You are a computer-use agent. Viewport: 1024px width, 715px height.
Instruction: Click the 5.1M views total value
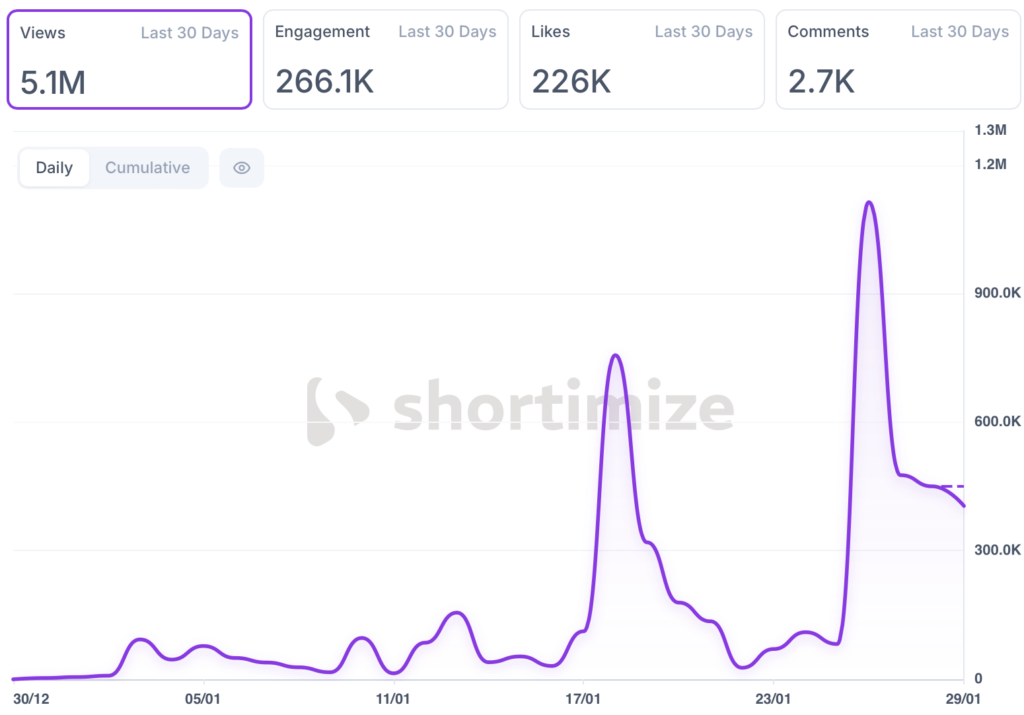pos(53,83)
